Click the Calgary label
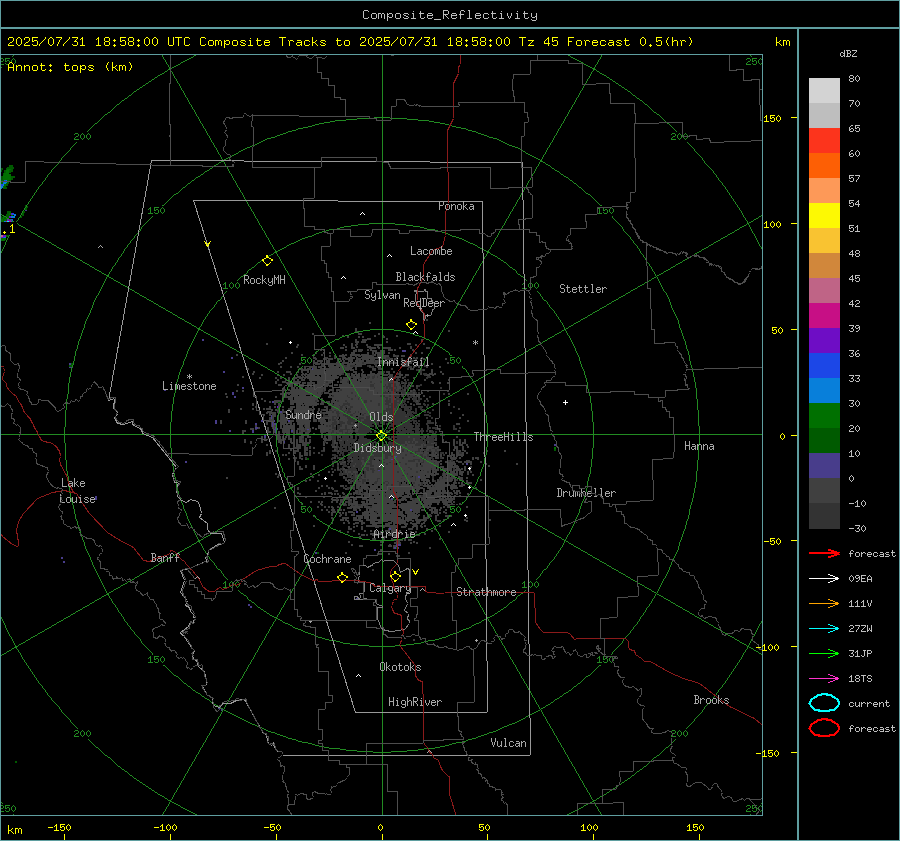Viewport: 900px width, 841px height. click(x=390, y=588)
